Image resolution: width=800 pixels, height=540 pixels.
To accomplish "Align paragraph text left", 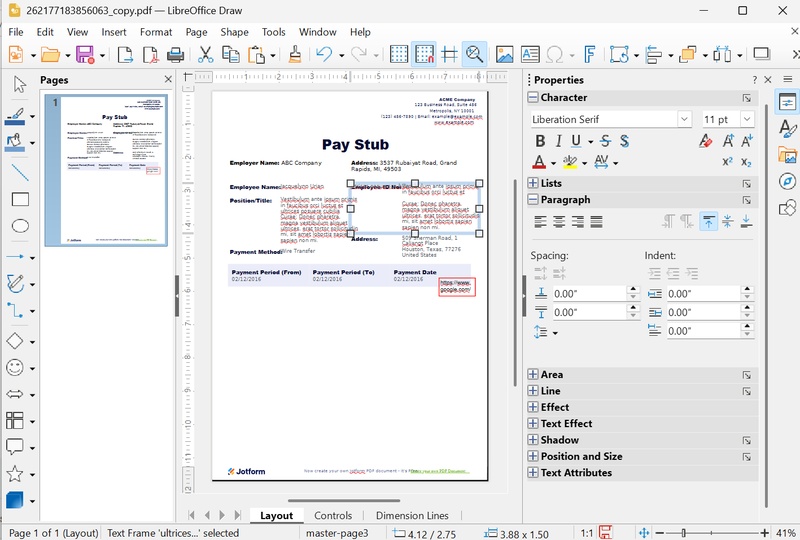I will click(x=540, y=222).
